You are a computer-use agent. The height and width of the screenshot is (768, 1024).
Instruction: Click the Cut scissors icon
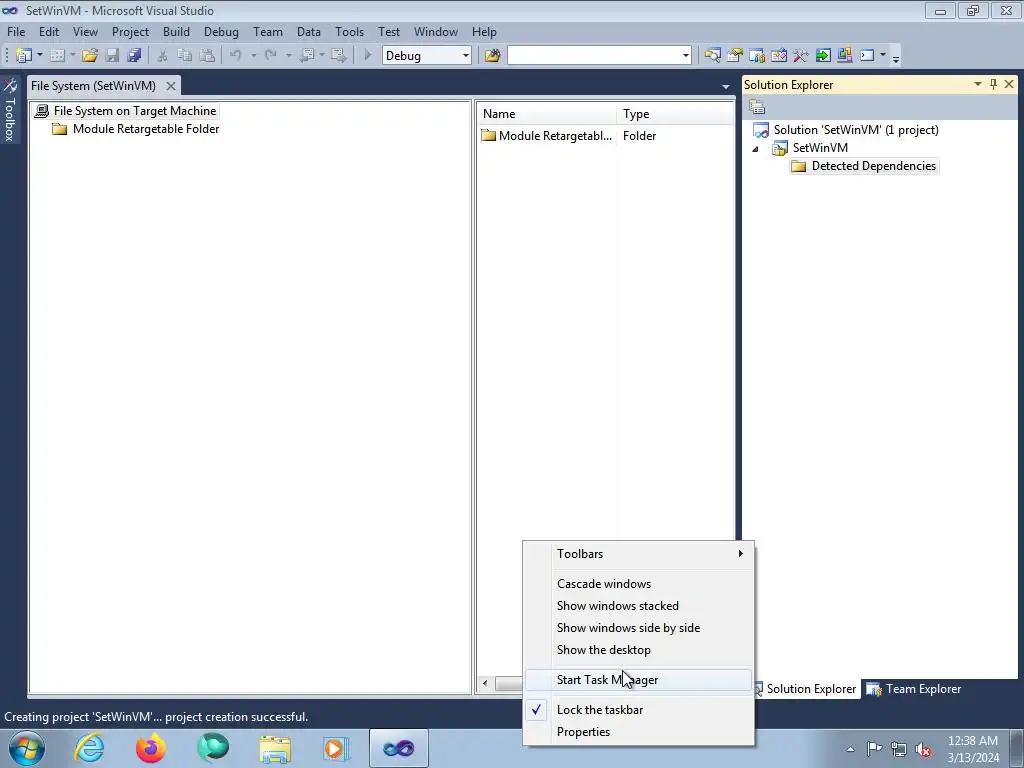click(163, 56)
